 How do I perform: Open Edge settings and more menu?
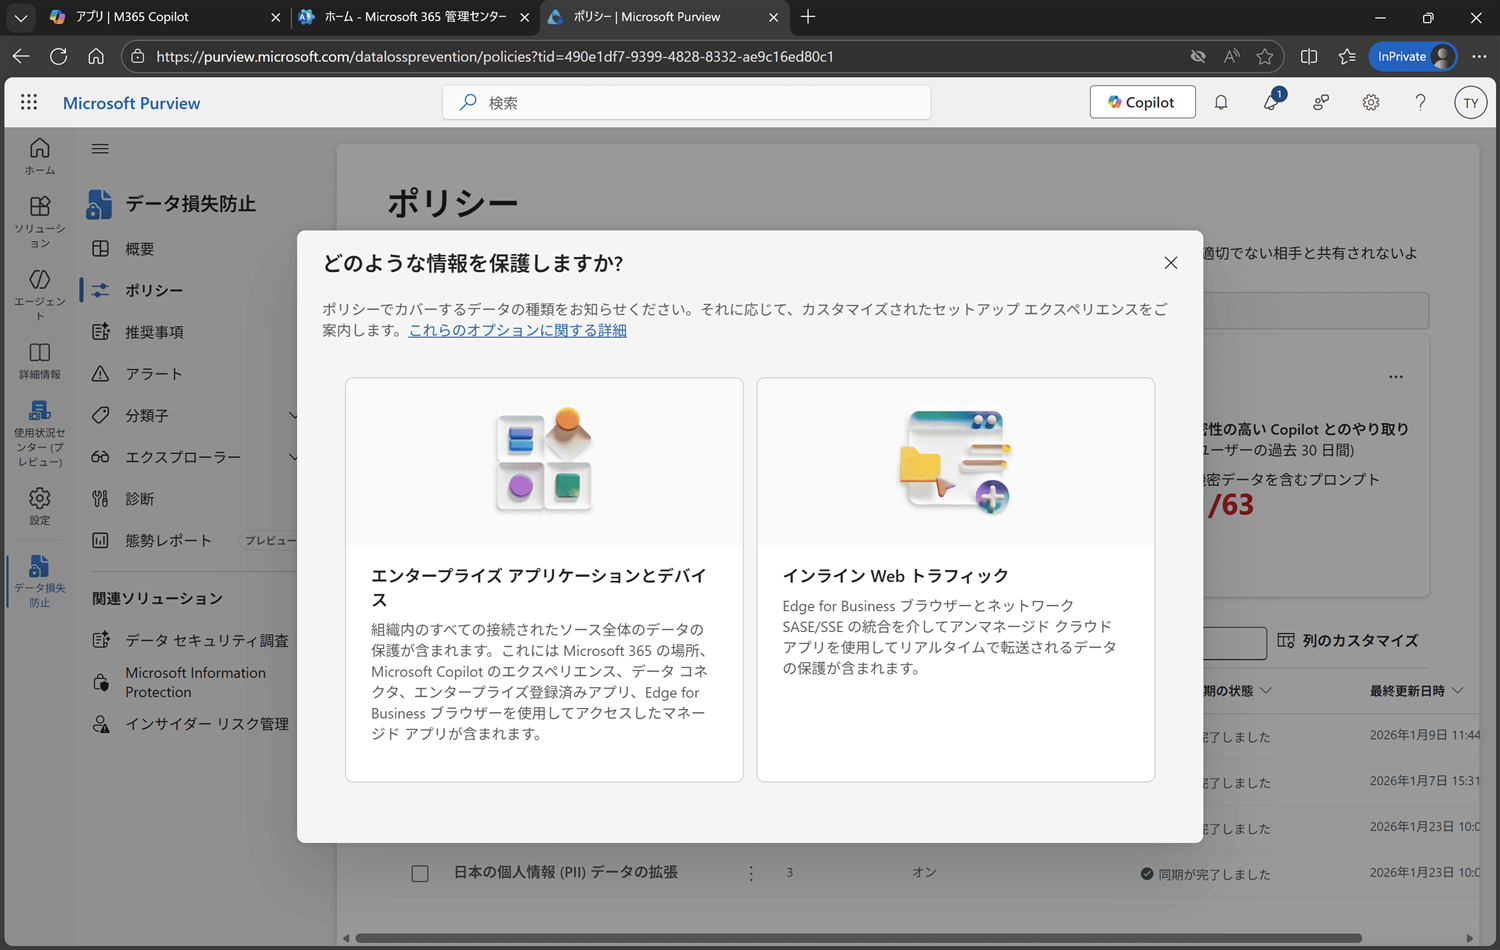coord(1480,56)
